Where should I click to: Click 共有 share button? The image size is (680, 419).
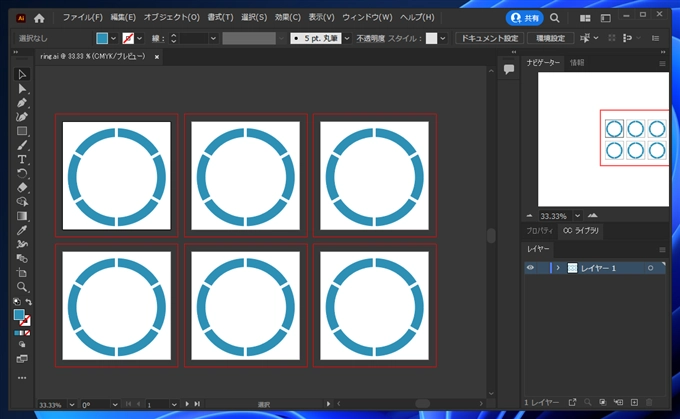[524, 18]
